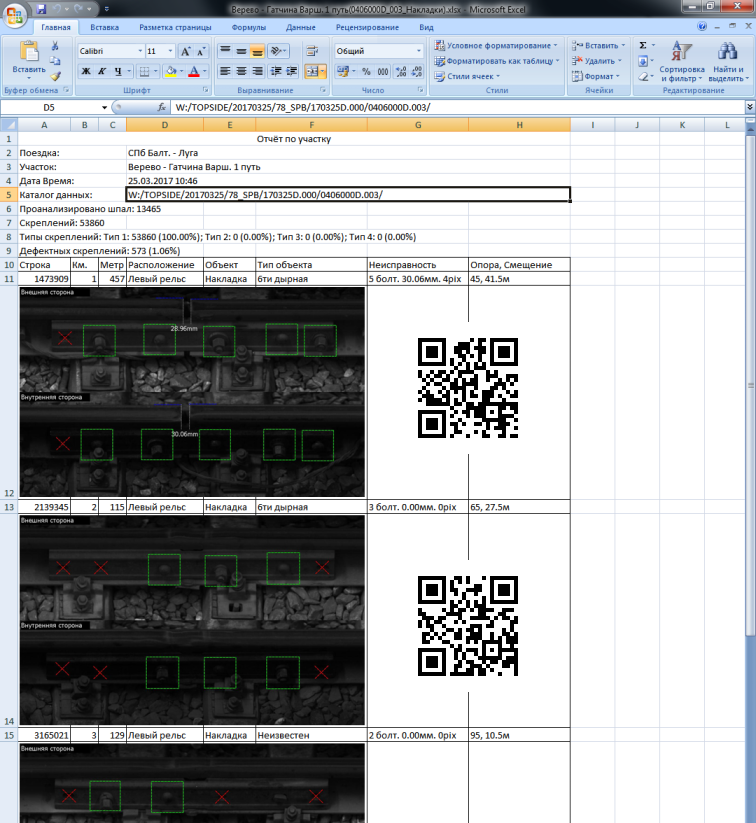Open text orientation options

click(278, 51)
